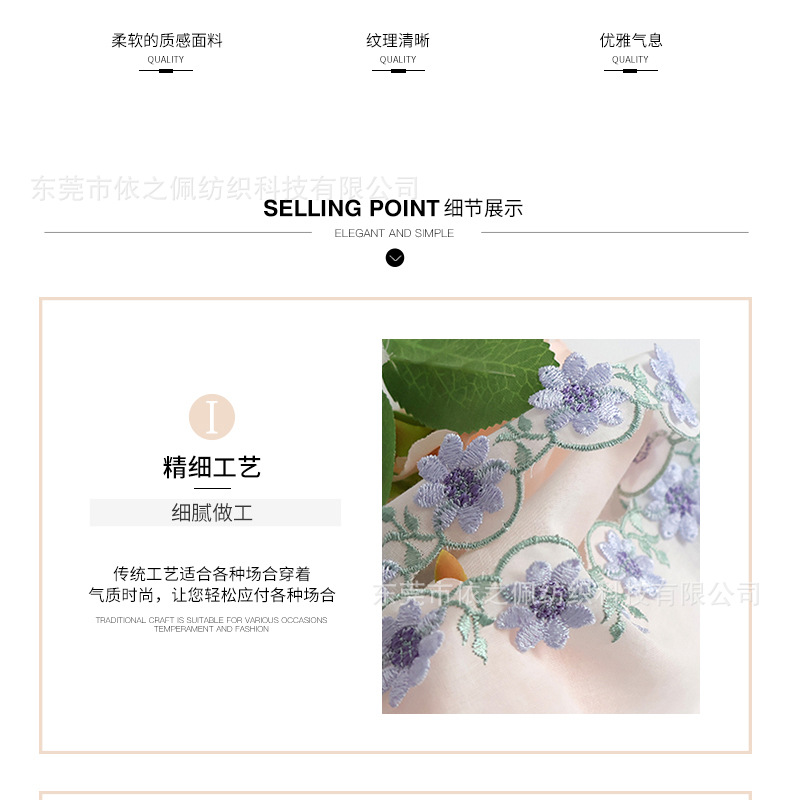This screenshot has height=800, width=790.
Task: Select the 柔软的质感面料 feature label
Action: [167, 40]
